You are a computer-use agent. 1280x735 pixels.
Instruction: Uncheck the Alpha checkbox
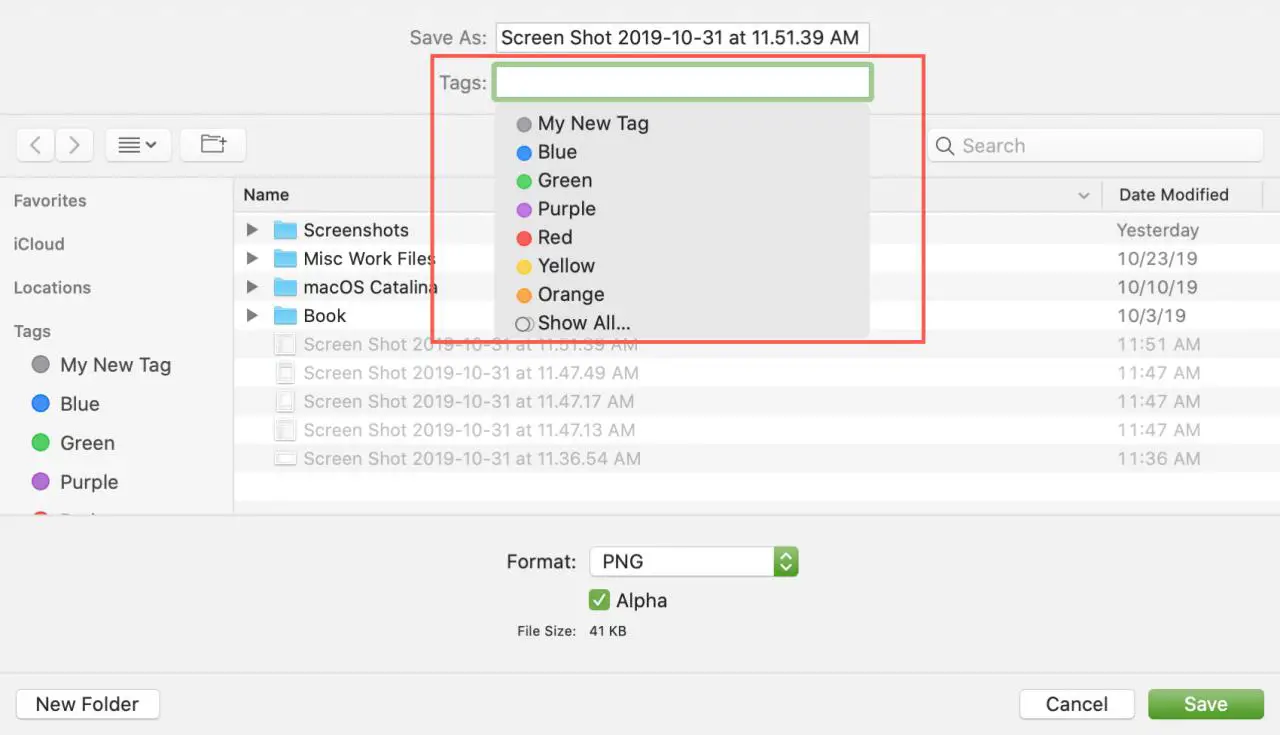click(x=599, y=600)
